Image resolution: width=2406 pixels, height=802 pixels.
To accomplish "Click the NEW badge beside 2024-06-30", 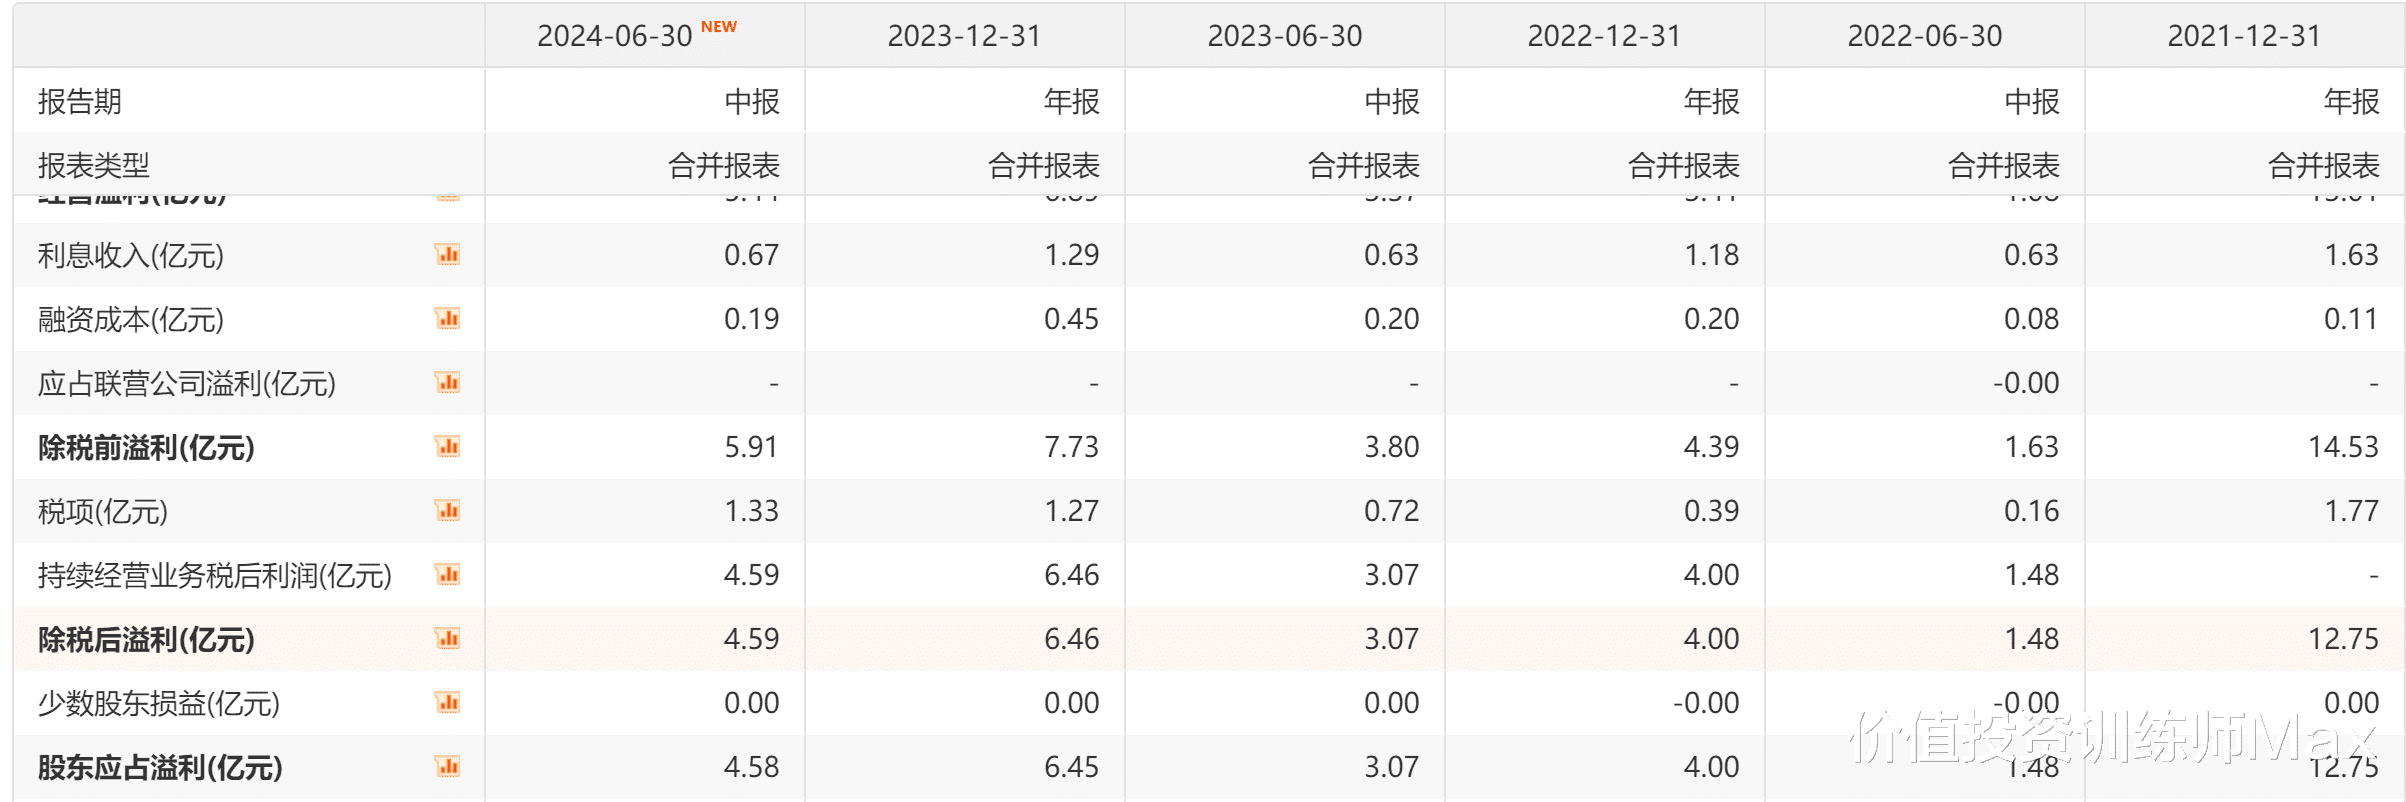I will [719, 27].
